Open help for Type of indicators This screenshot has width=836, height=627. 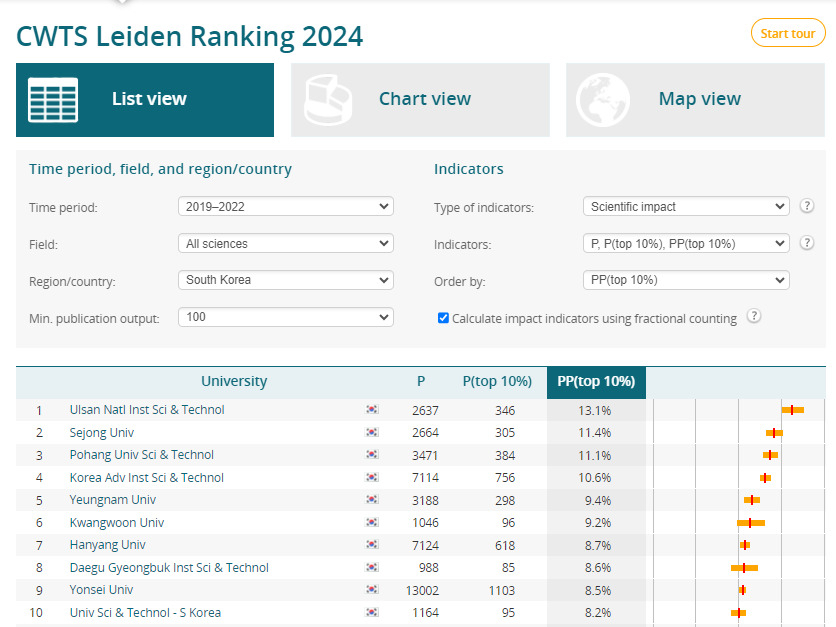[x=807, y=206]
